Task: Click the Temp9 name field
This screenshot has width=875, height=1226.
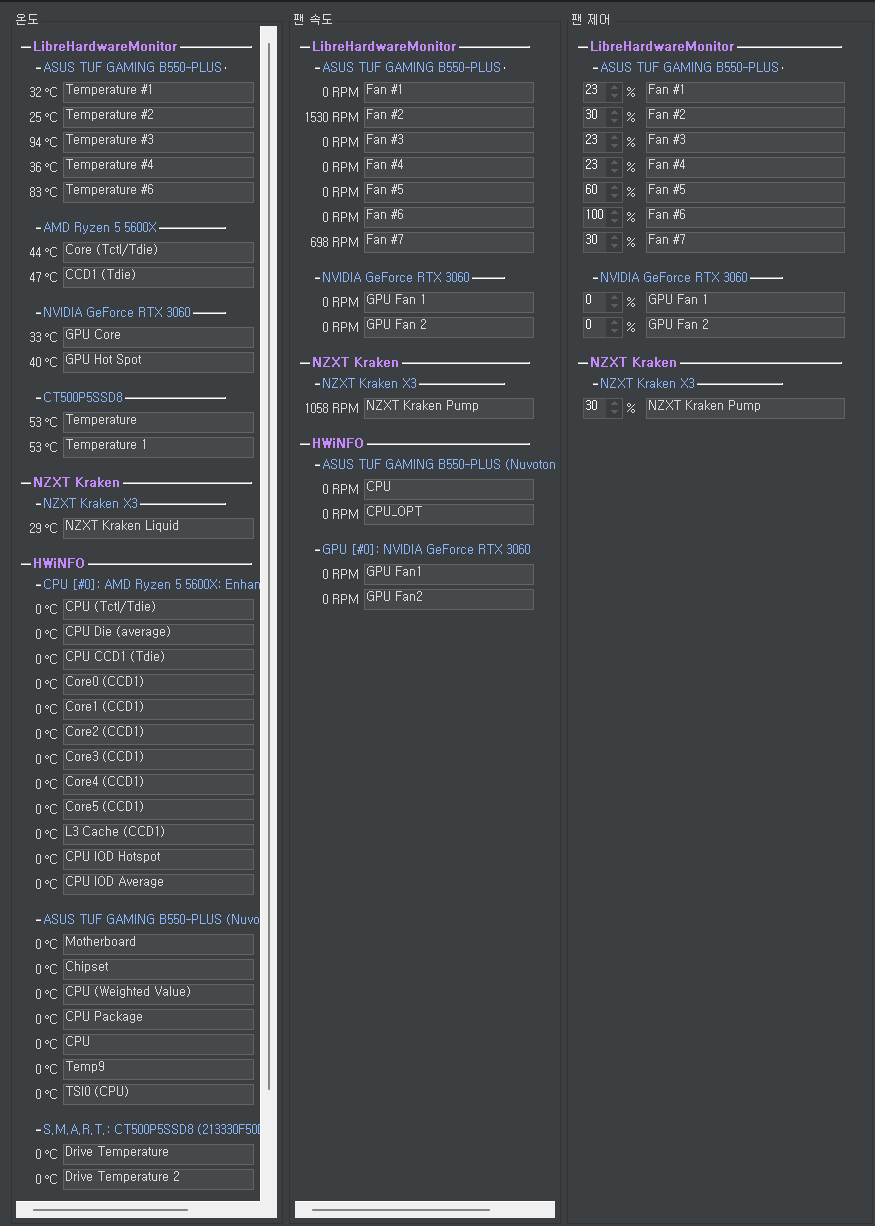Action: 158,1069
